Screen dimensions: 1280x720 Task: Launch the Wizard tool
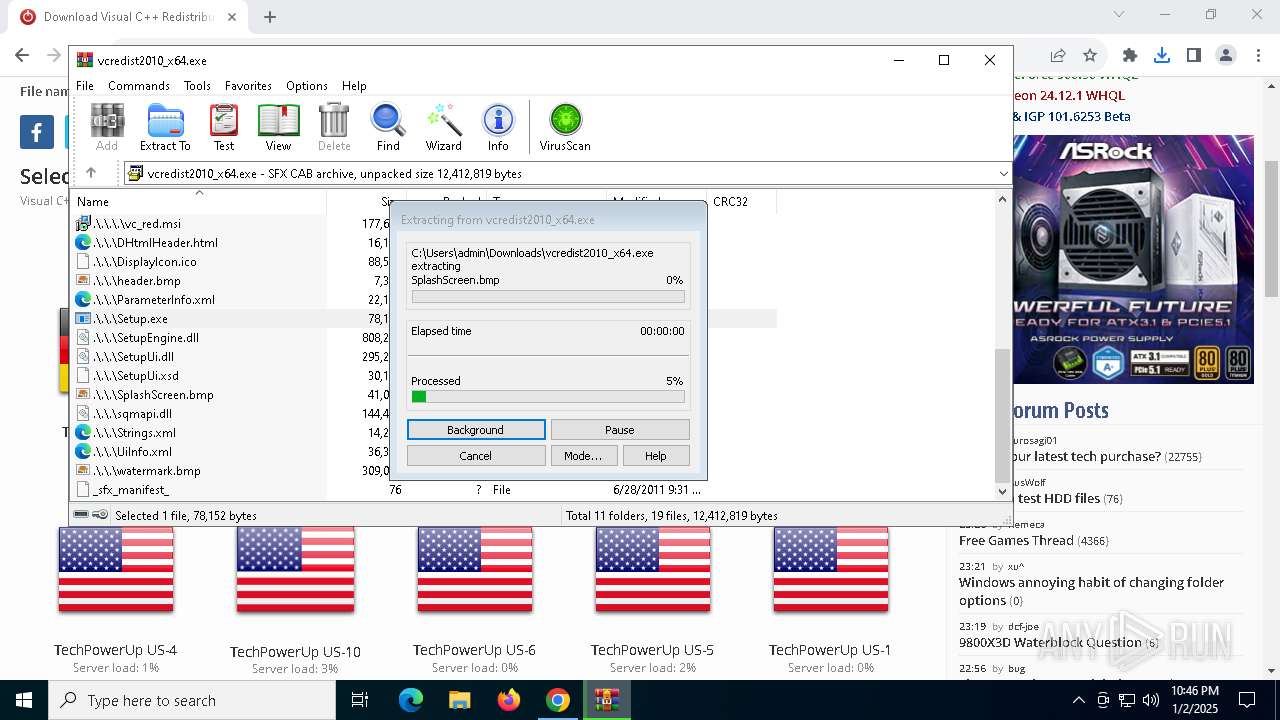click(443, 127)
